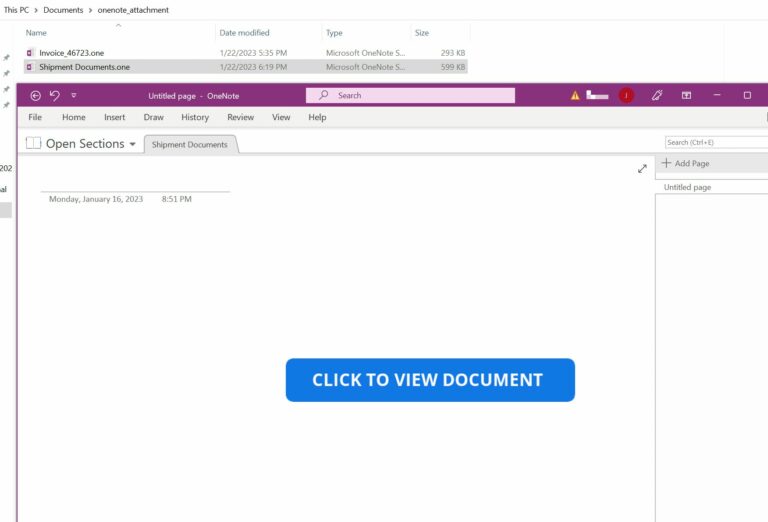This screenshot has width=768, height=522.
Task: Open the Help ribbon tab
Action: [x=317, y=117]
